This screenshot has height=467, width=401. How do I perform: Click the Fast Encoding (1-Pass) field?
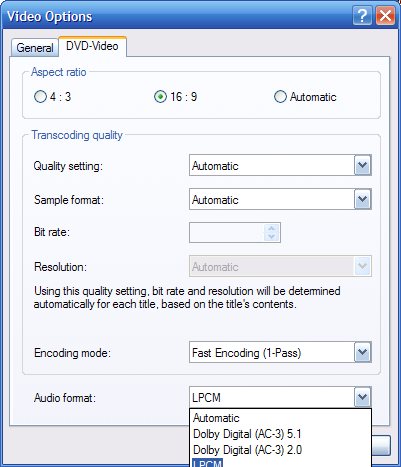272,352
